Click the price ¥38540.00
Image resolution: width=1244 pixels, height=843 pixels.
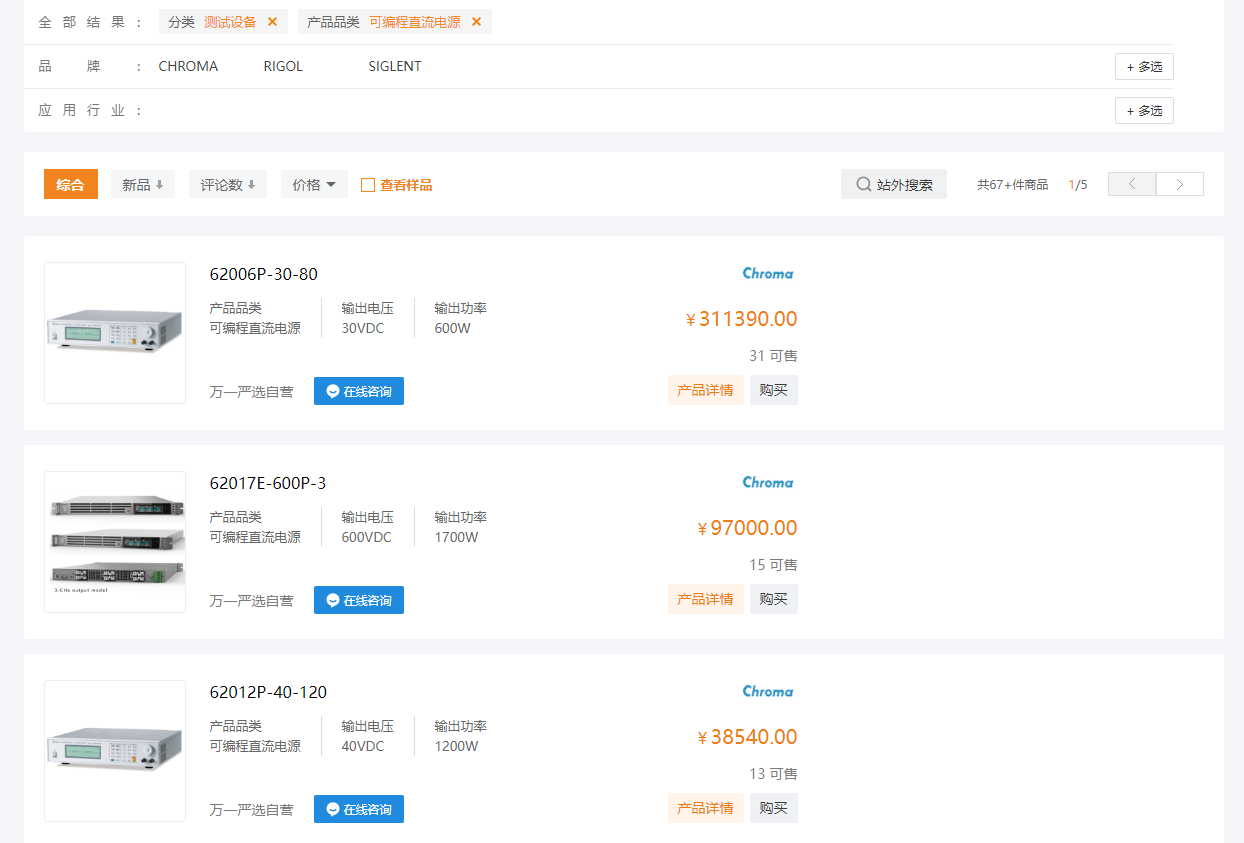[747, 737]
